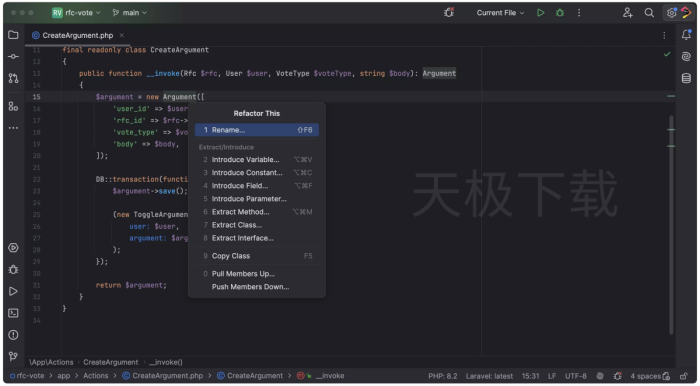The width and height of the screenshot is (700, 386).
Task: Open the Terminal tool window icon
Action: coord(13,313)
